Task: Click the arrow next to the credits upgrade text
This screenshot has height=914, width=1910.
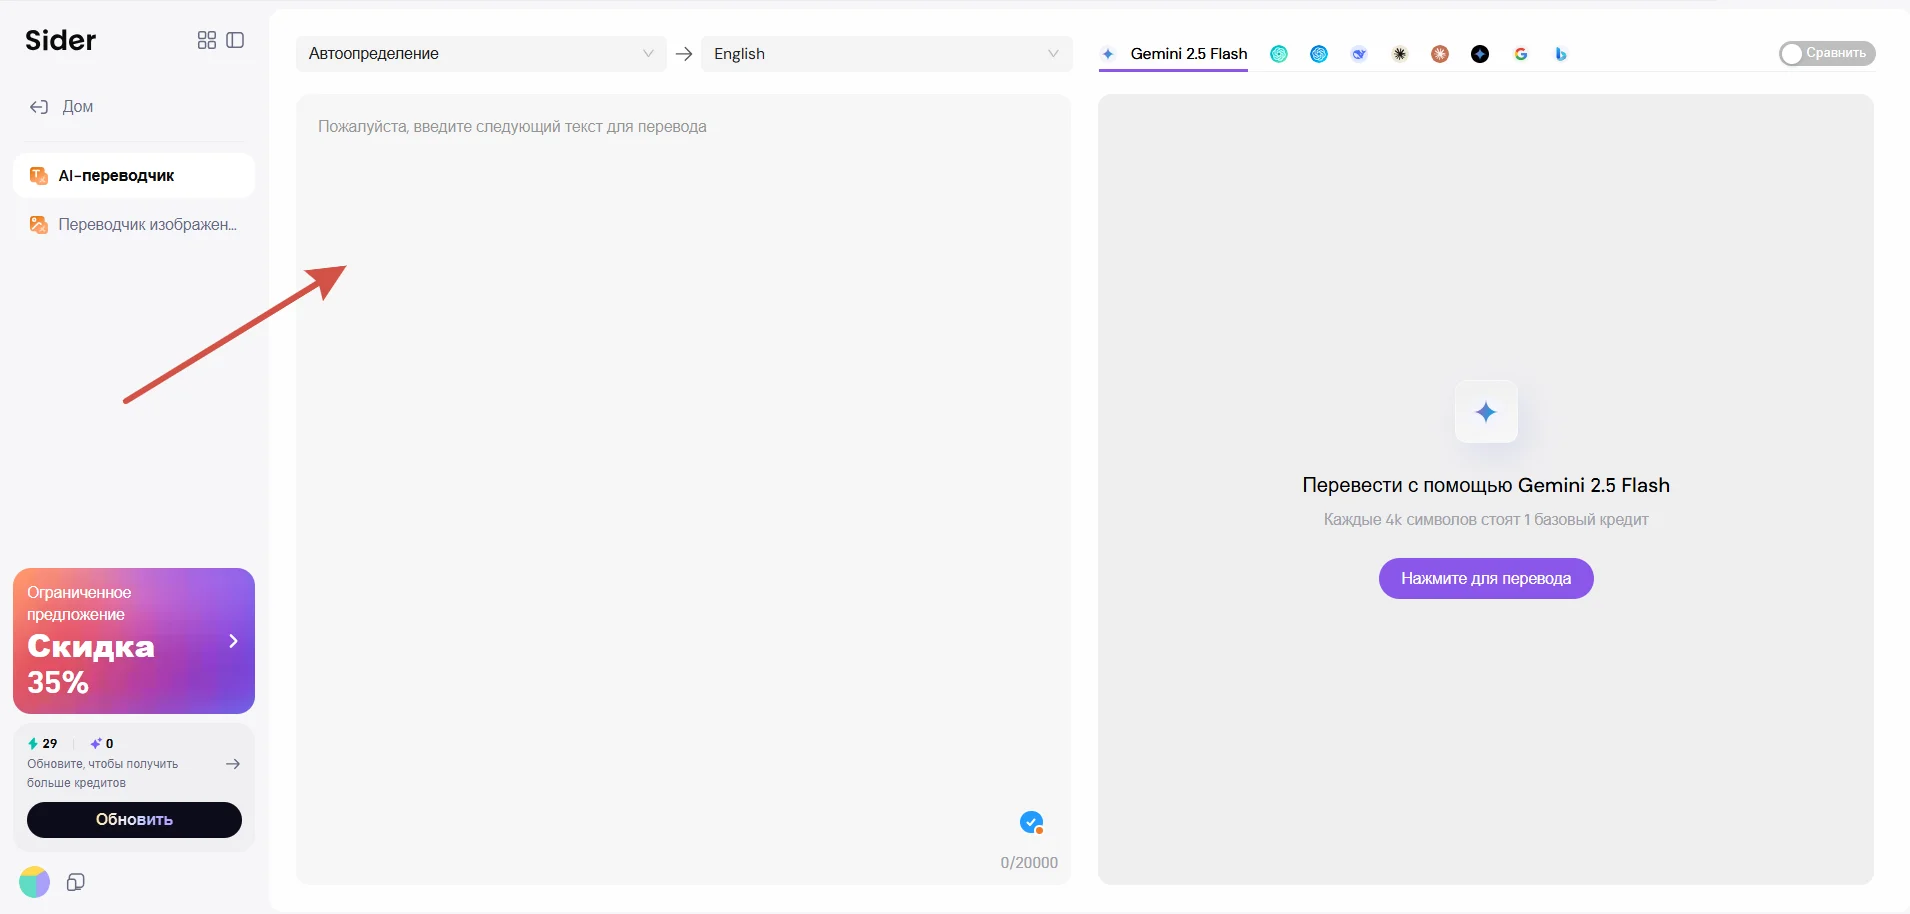Action: pyautogui.click(x=233, y=764)
